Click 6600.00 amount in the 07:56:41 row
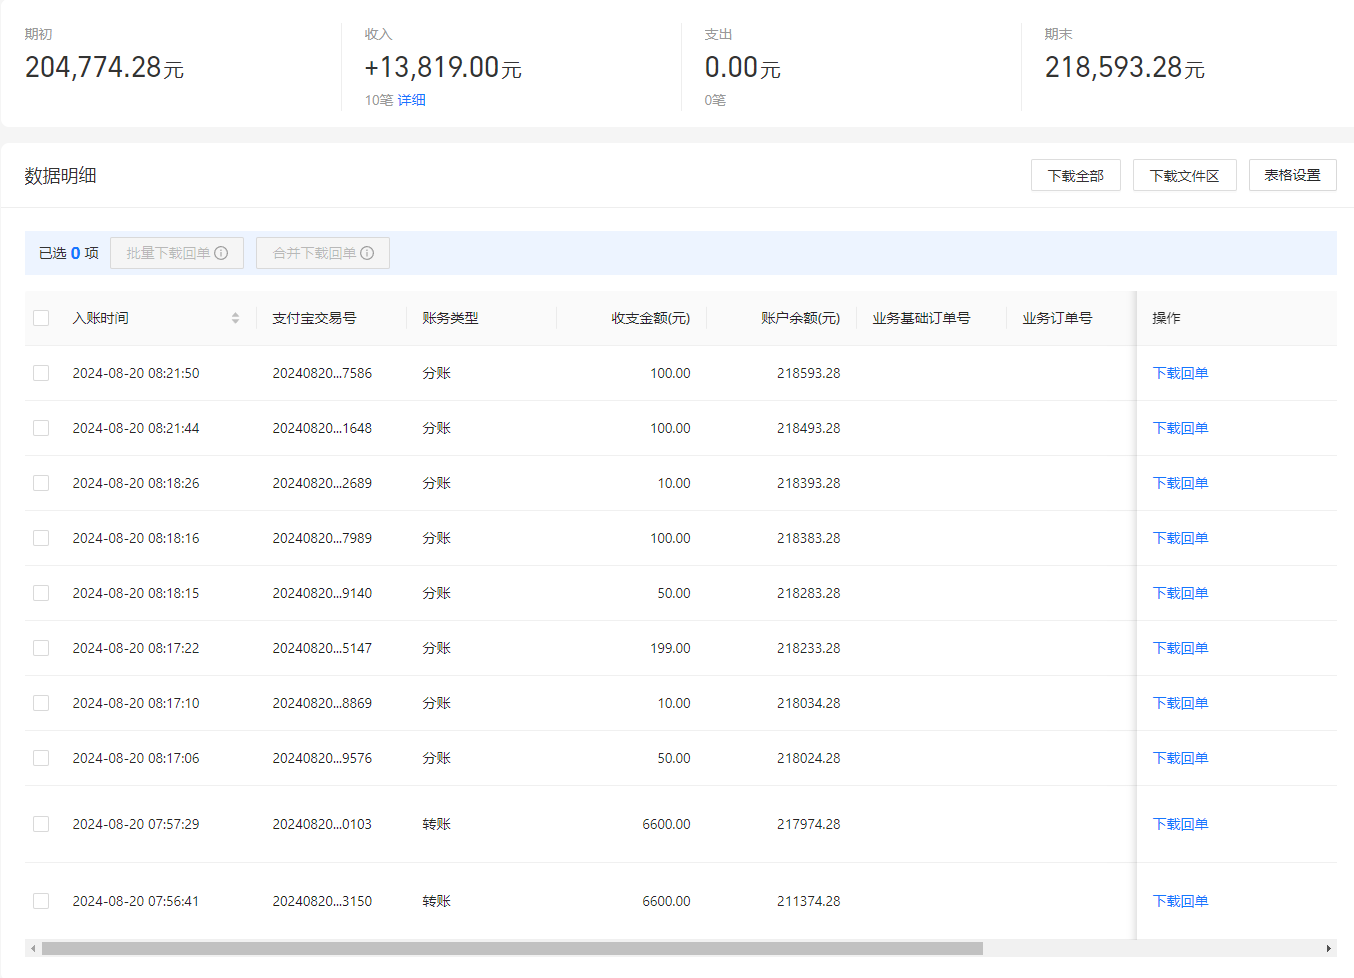 (x=666, y=901)
